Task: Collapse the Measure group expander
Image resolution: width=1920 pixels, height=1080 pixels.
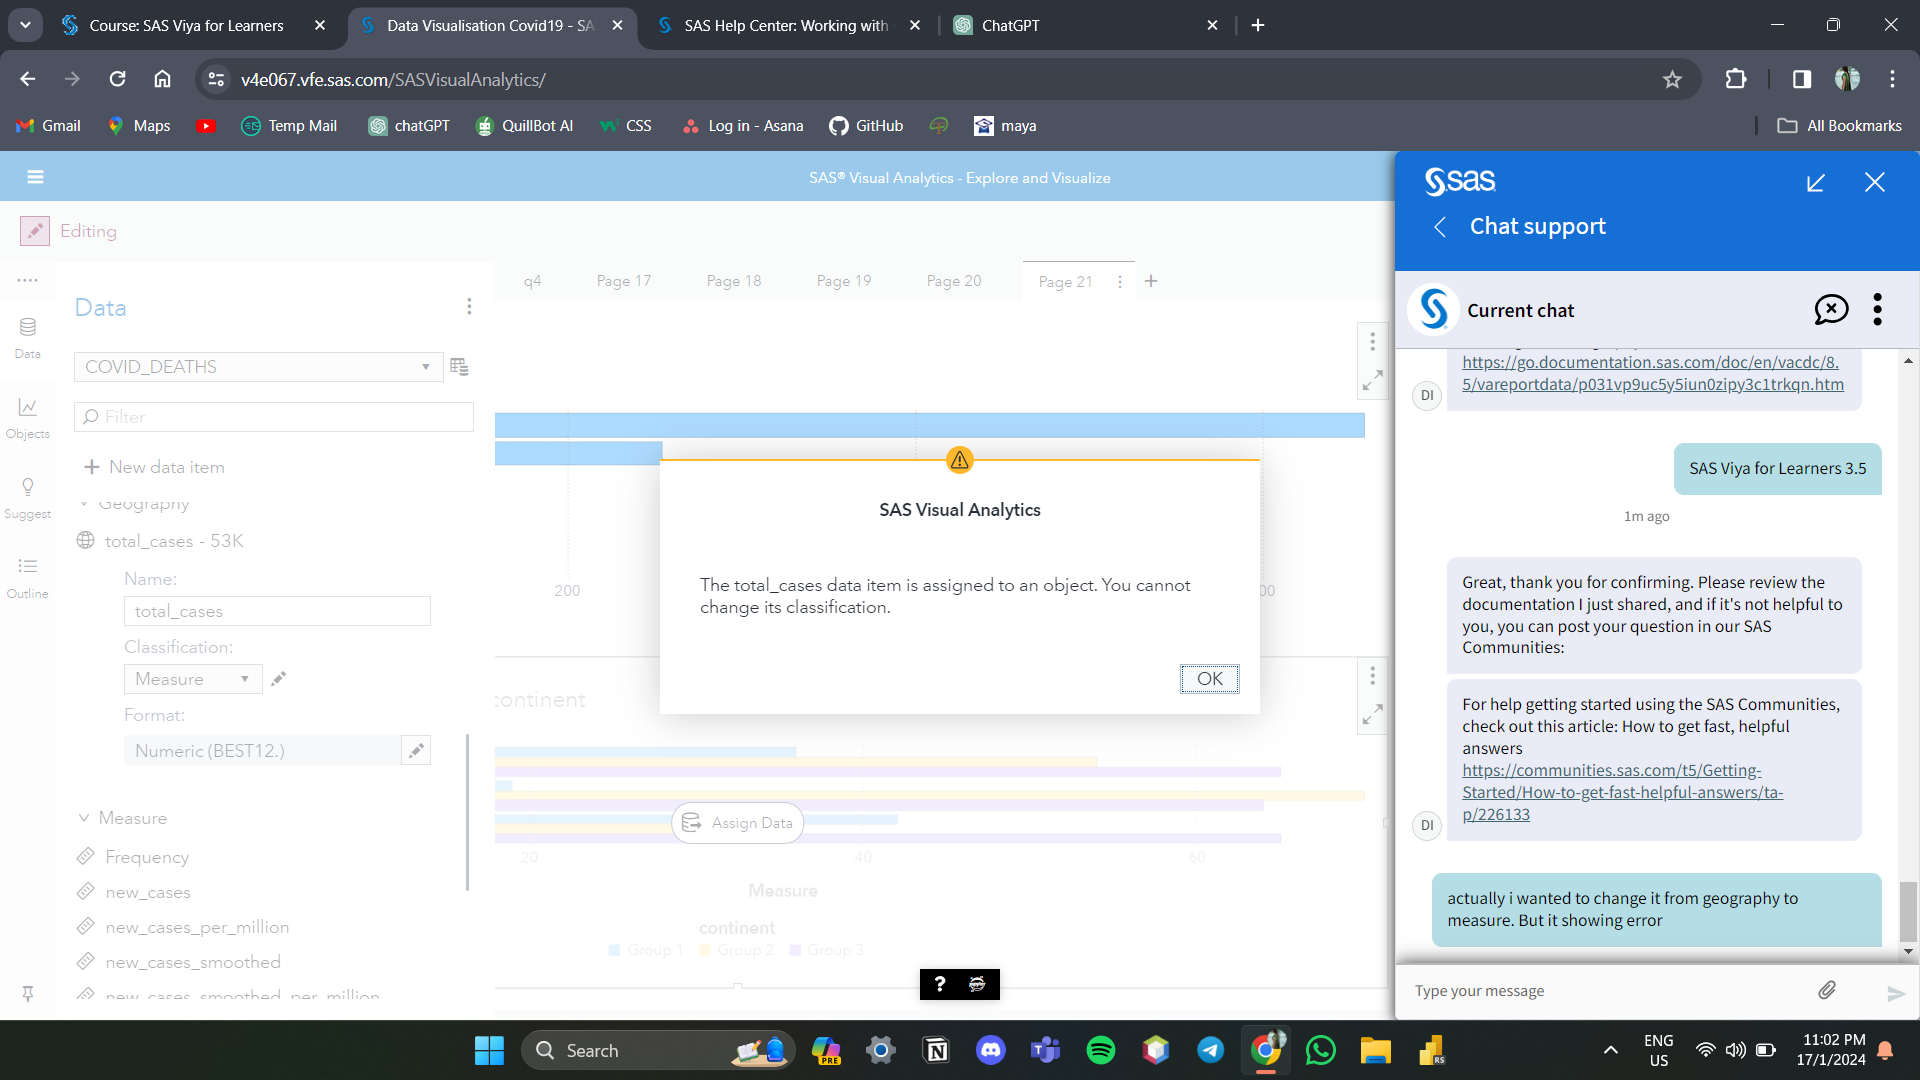Action: pyautogui.click(x=84, y=818)
